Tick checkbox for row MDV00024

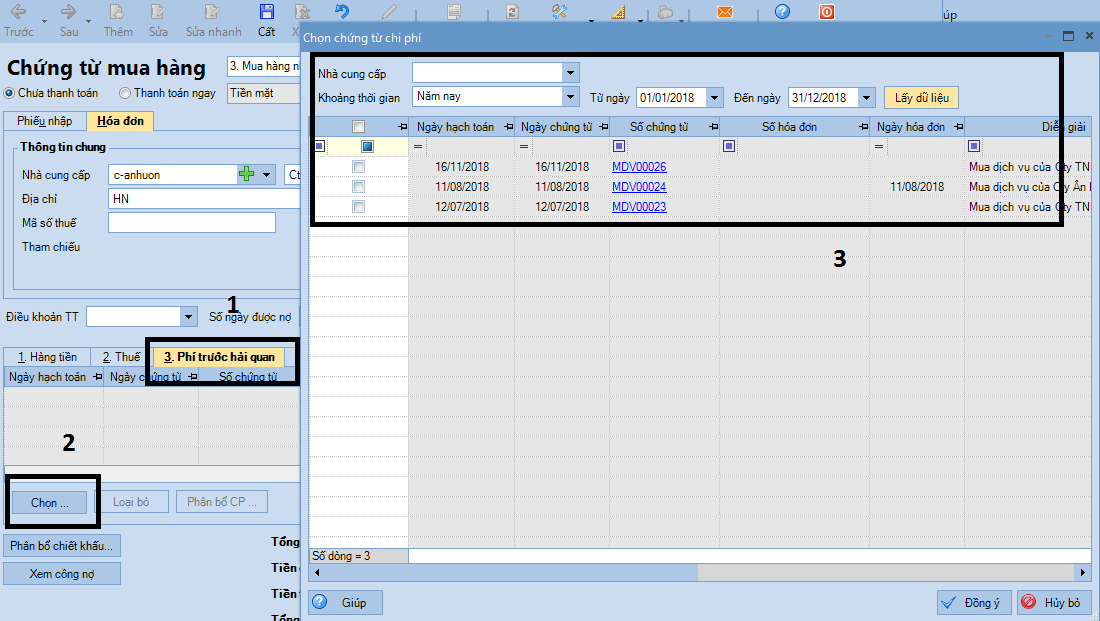(358, 187)
